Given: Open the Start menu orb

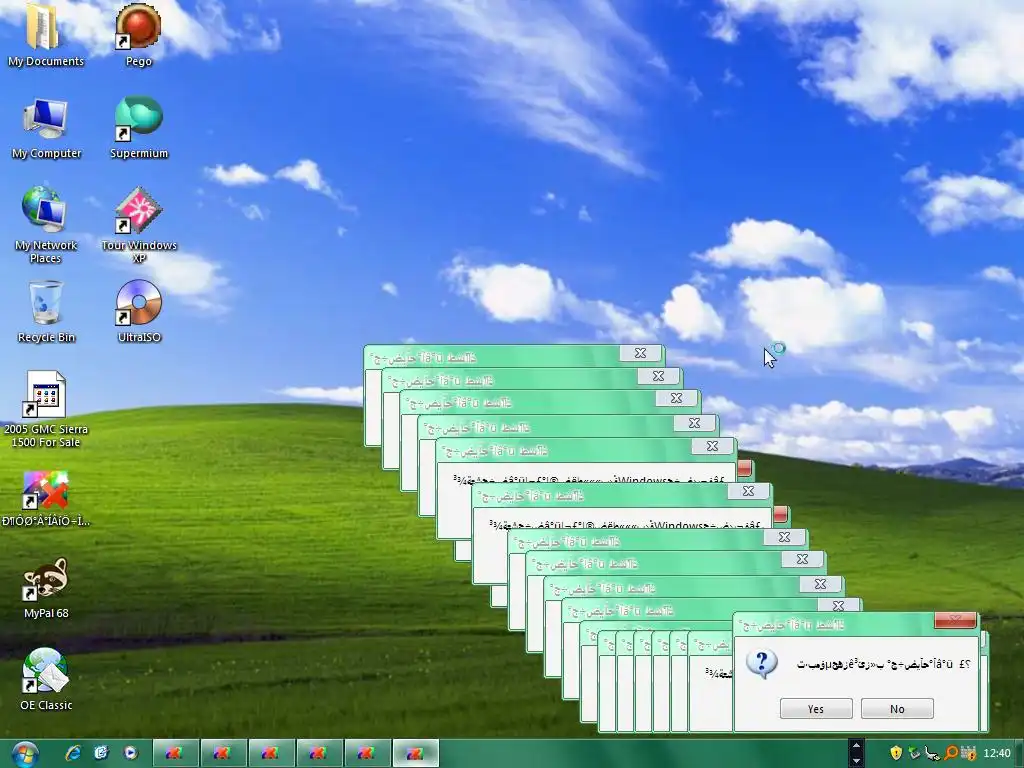Looking at the screenshot, I should (25, 754).
